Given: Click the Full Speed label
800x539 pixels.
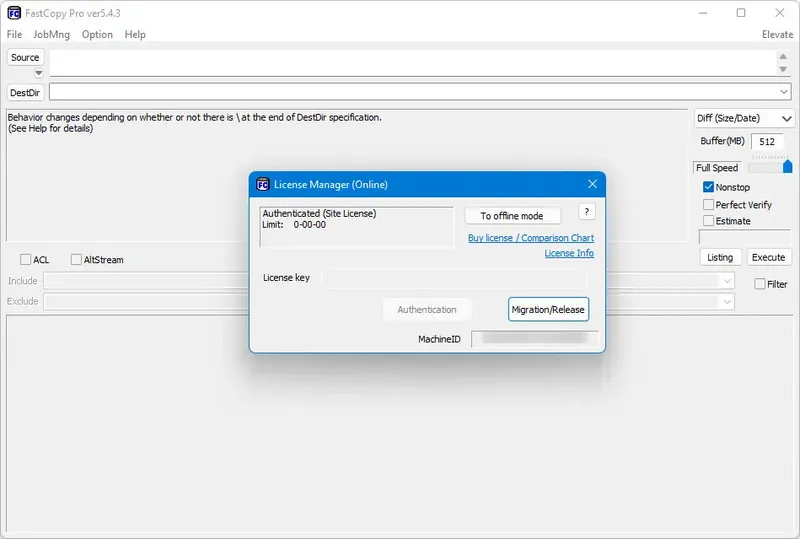Looking at the screenshot, I should (x=717, y=167).
